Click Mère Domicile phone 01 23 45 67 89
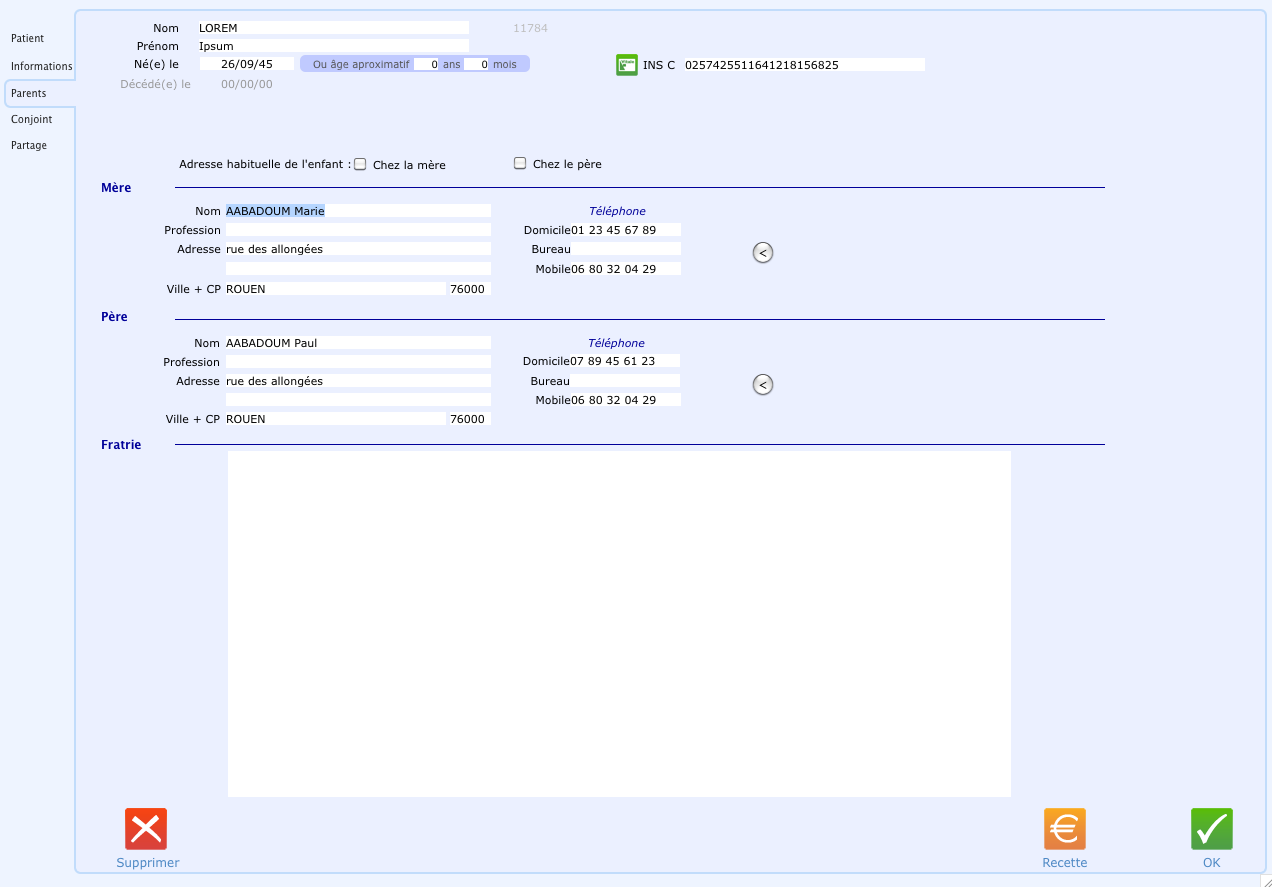This screenshot has height=887, width=1272. point(626,230)
